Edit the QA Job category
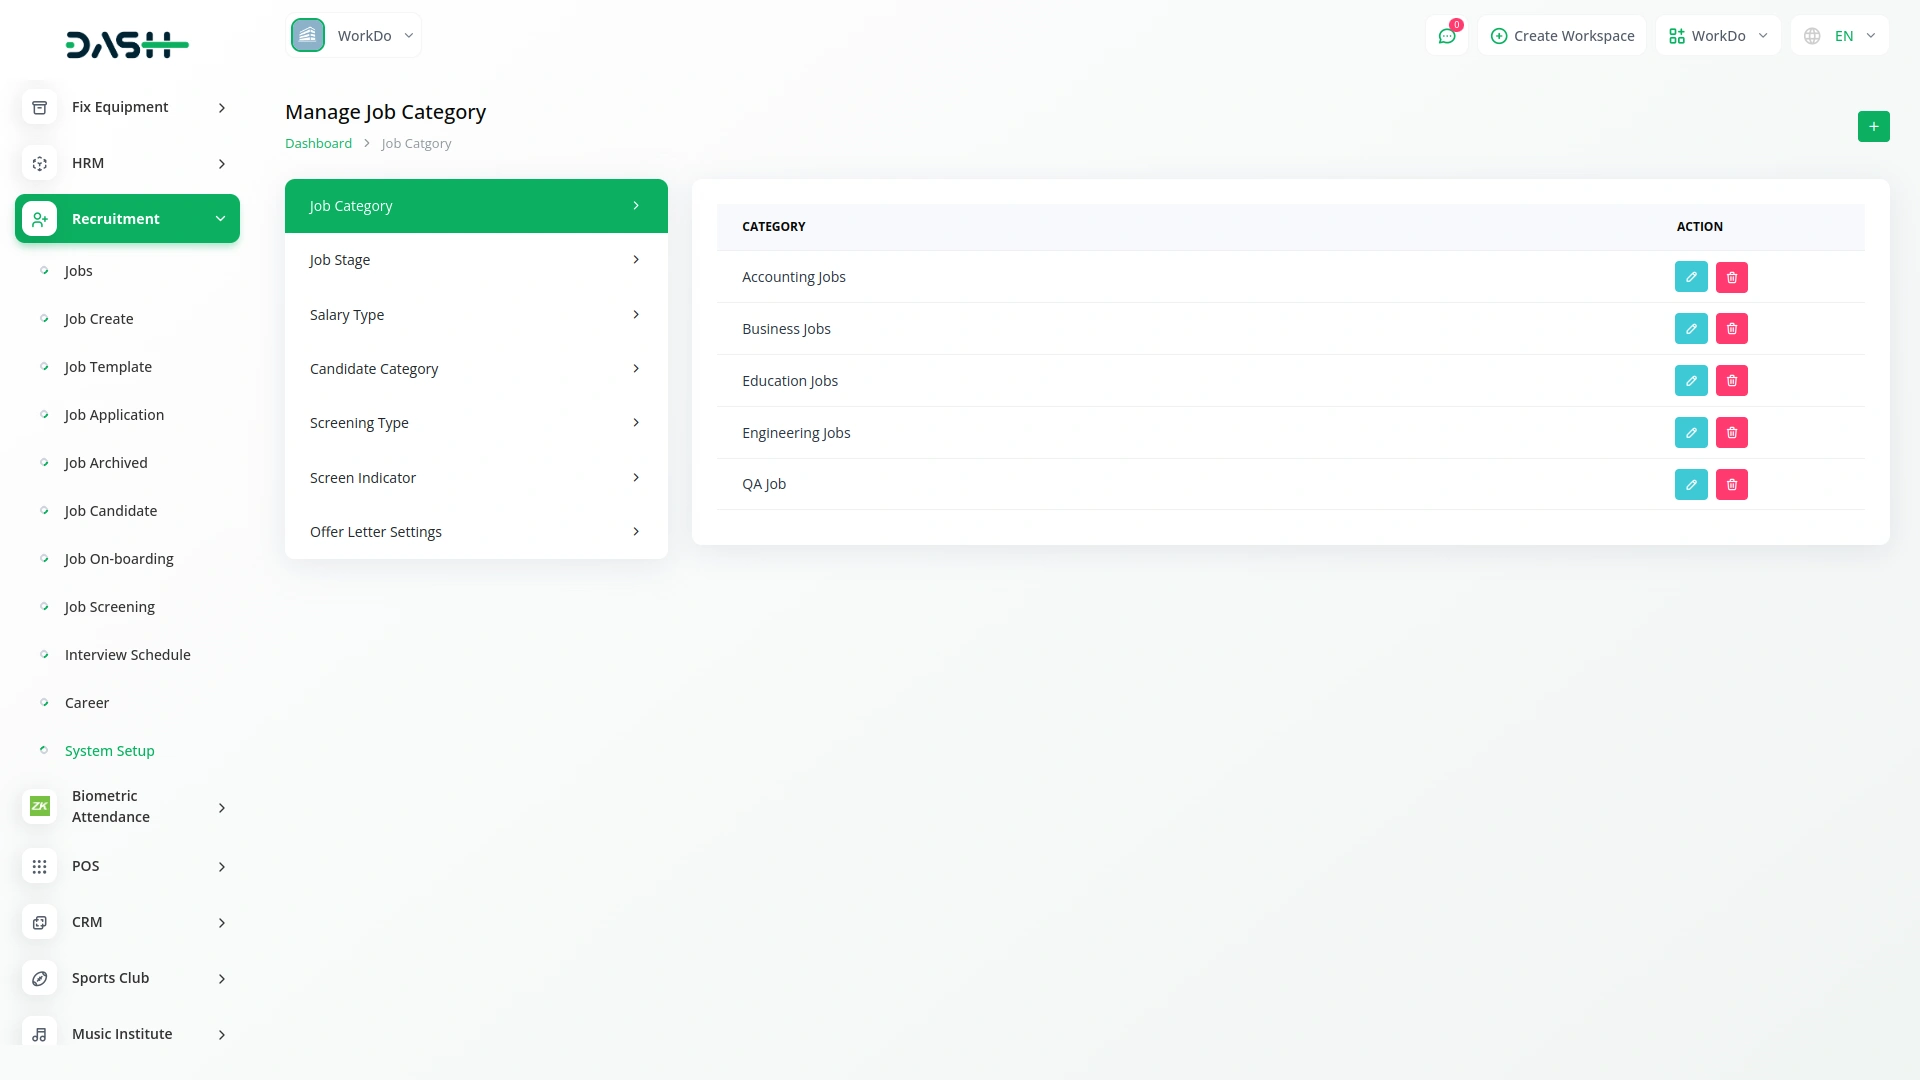Screen dimensions: 1920x1080 point(1691,485)
